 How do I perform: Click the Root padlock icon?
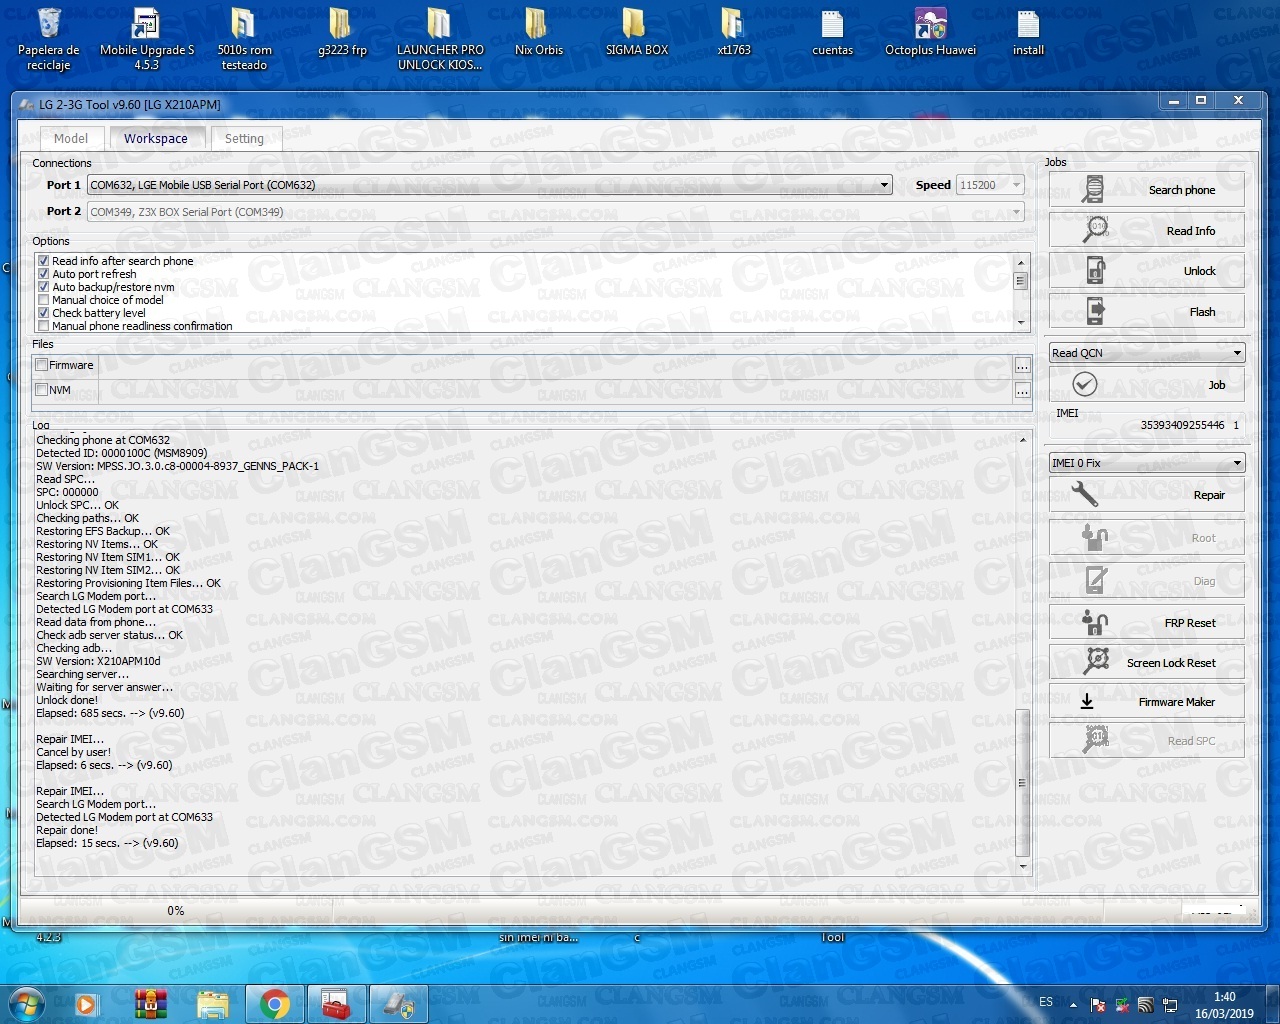point(1095,537)
